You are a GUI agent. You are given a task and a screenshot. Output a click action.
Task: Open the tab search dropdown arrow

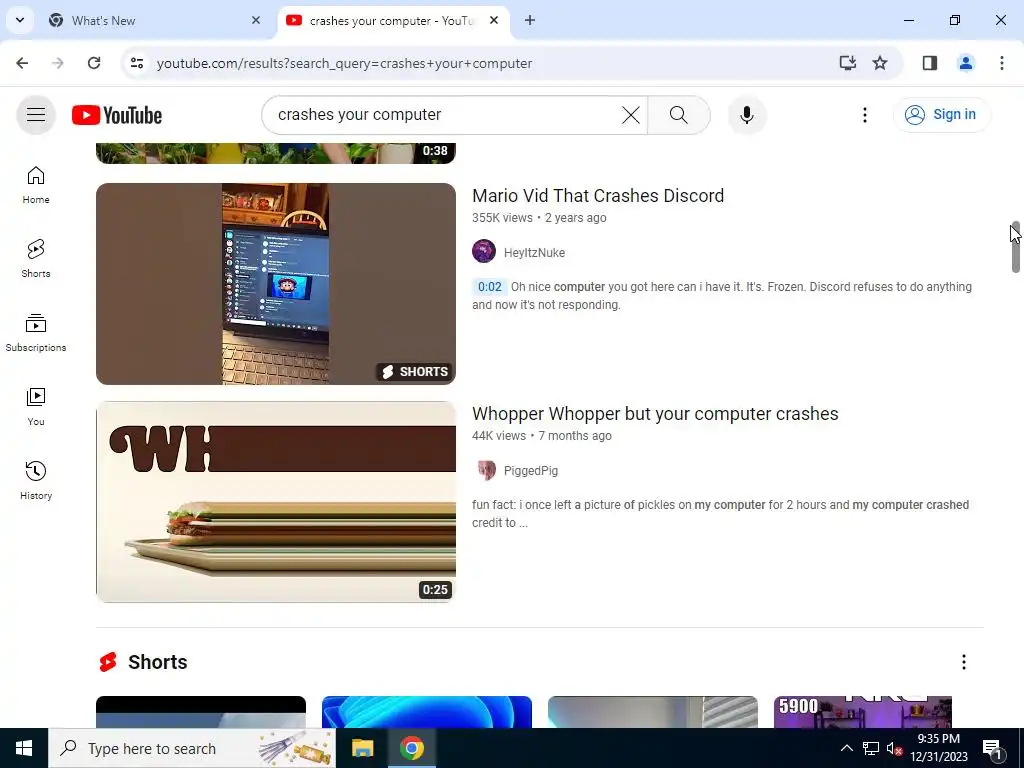[x=20, y=20]
